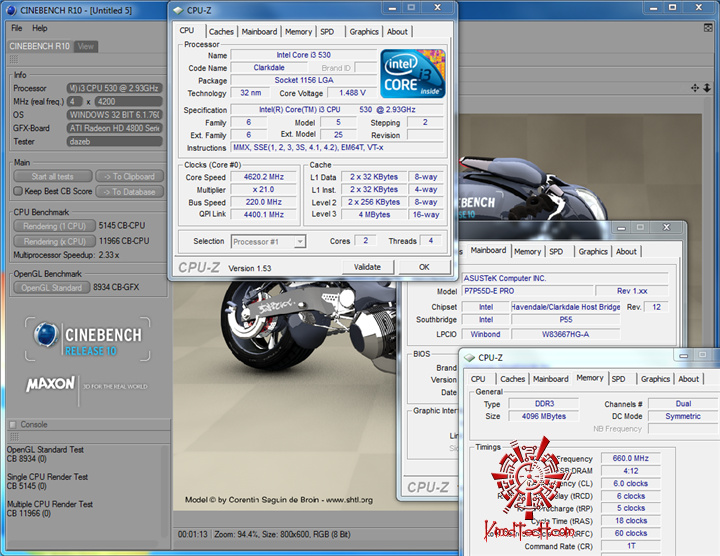Open the Processor #1 selection dropdown
720x556 pixels.
pyautogui.click(x=300, y=241)
